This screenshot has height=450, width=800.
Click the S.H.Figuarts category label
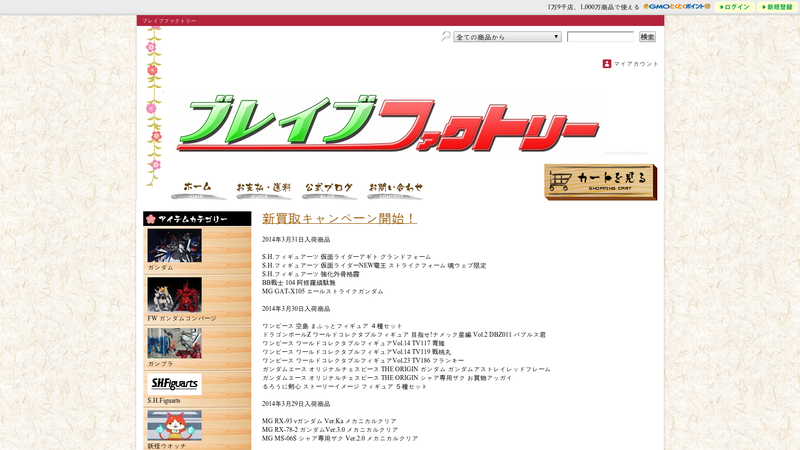(x=164, y=401)
